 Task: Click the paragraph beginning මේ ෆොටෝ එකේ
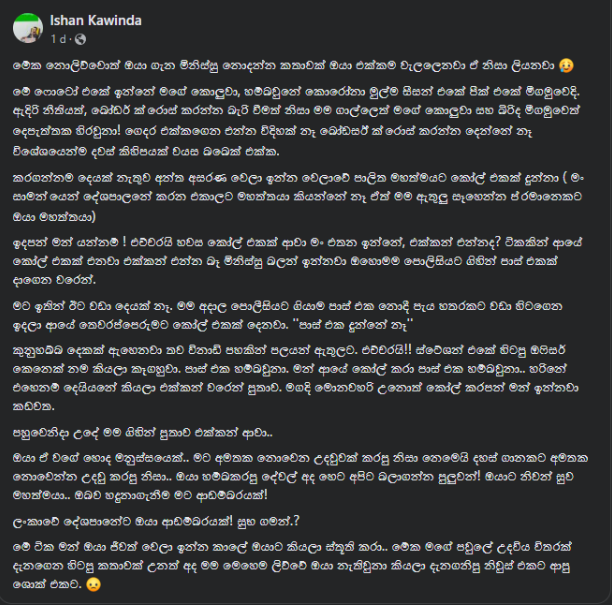click(x=297, y=121)
